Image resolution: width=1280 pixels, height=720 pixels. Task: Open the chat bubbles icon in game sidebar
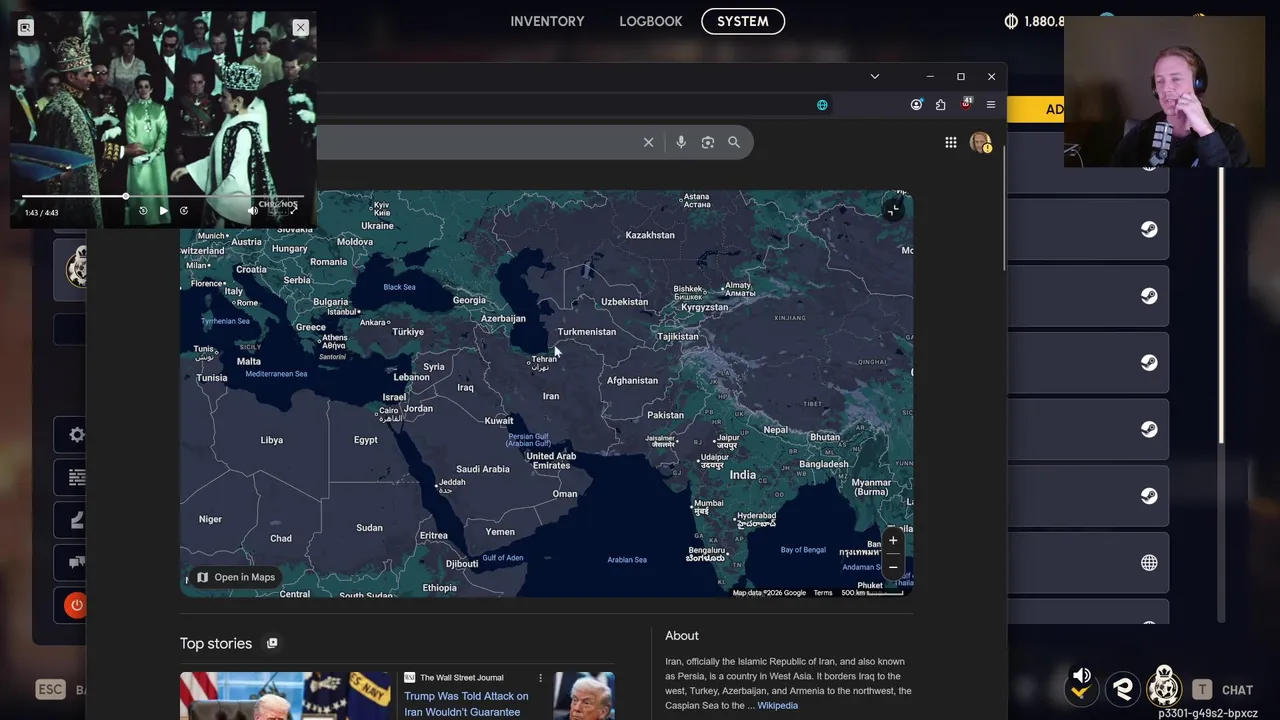point(77,562)
